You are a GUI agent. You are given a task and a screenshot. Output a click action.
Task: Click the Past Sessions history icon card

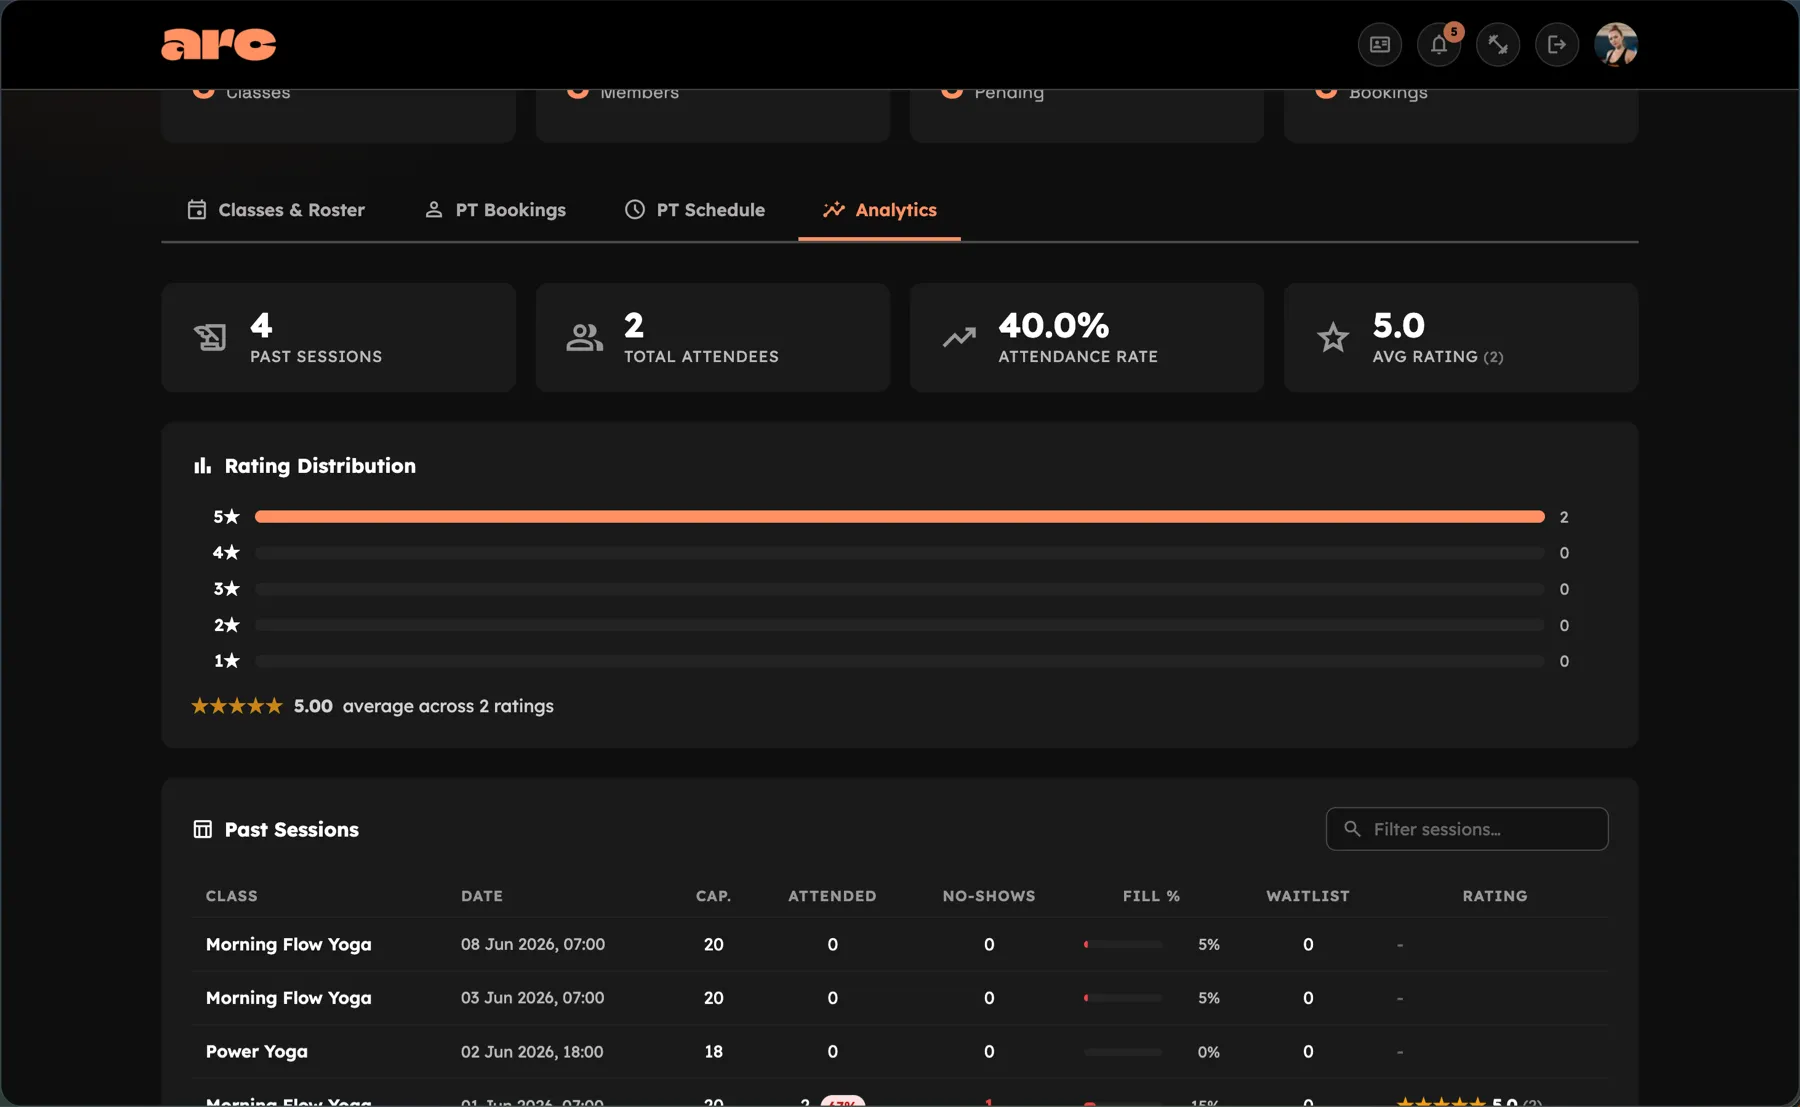(210, 337)
